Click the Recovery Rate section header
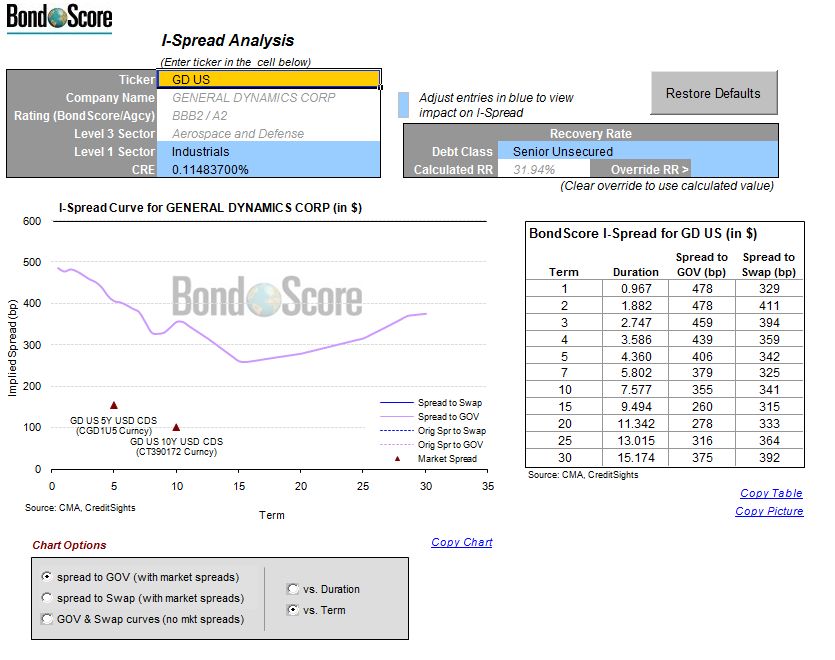 pyautogui.click(x=591, y=133)
